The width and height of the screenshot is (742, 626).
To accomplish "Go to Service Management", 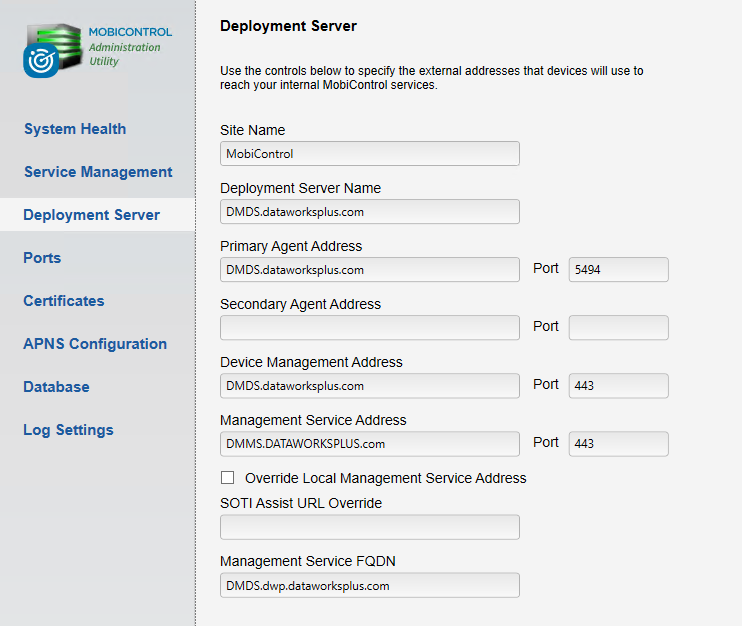I will pos(98,172).
